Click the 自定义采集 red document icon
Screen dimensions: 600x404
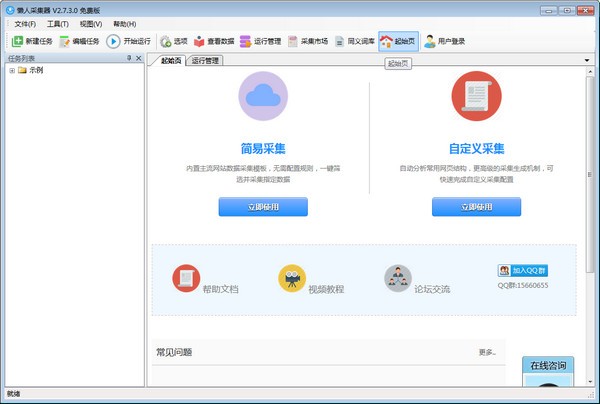coord(476,96)
